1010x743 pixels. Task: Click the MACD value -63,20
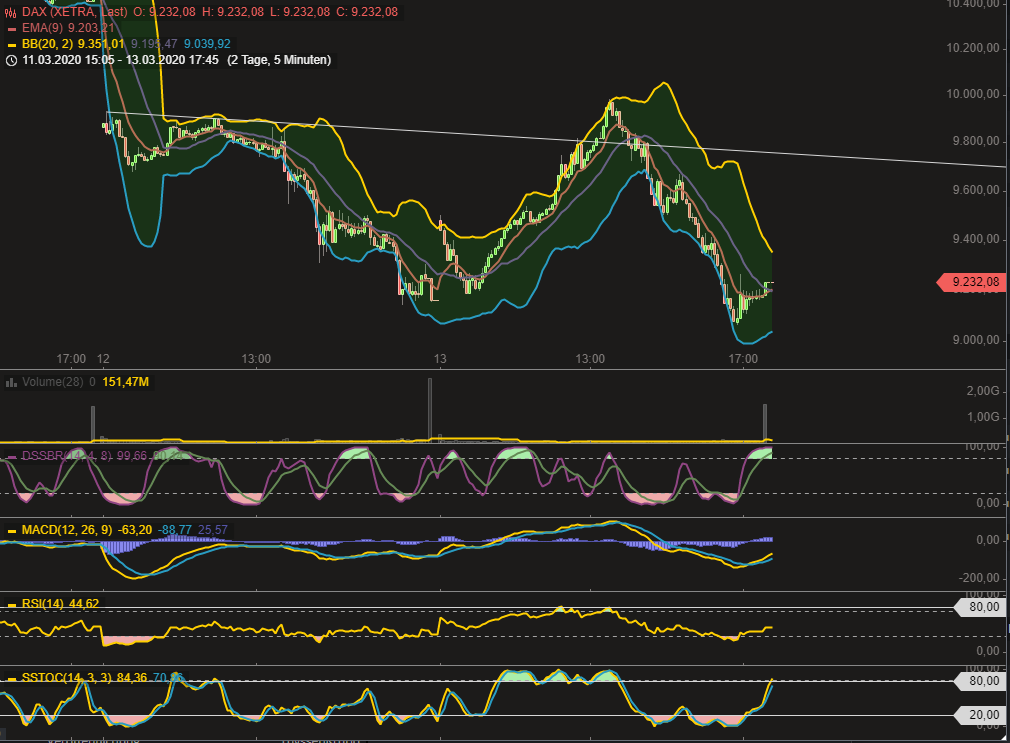pyautogui.click(x=135, y=530)
